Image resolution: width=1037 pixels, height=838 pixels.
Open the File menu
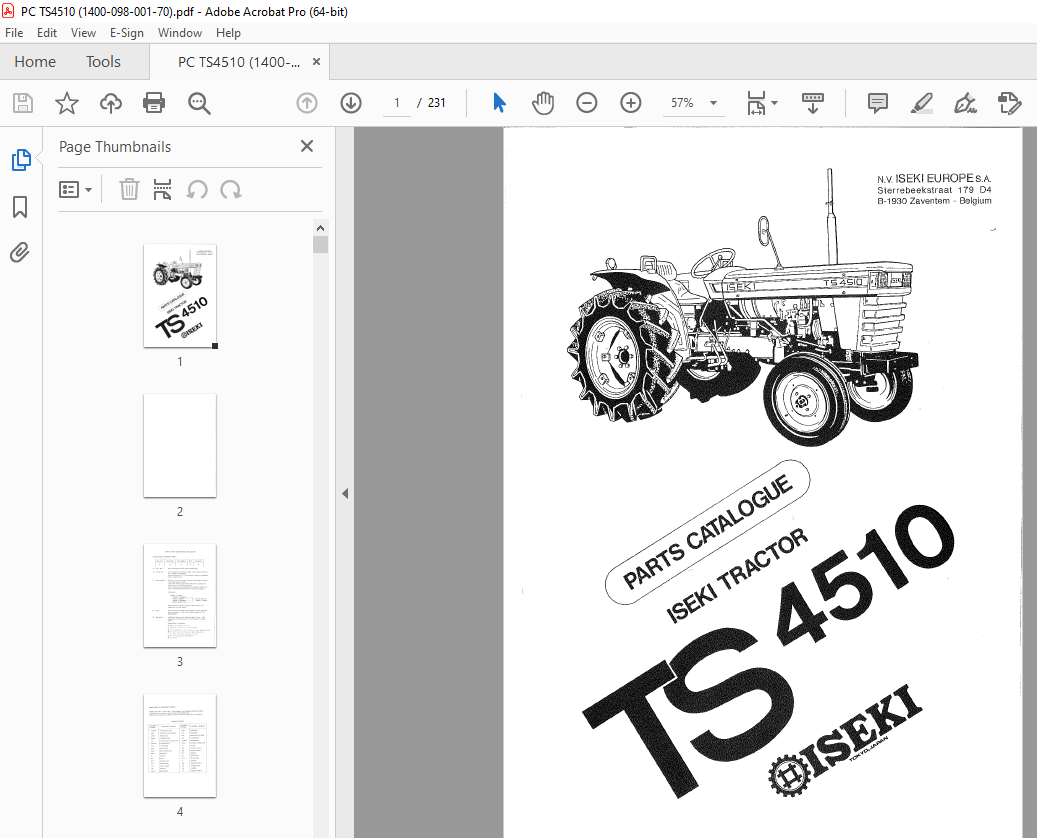tap(14, 33)
